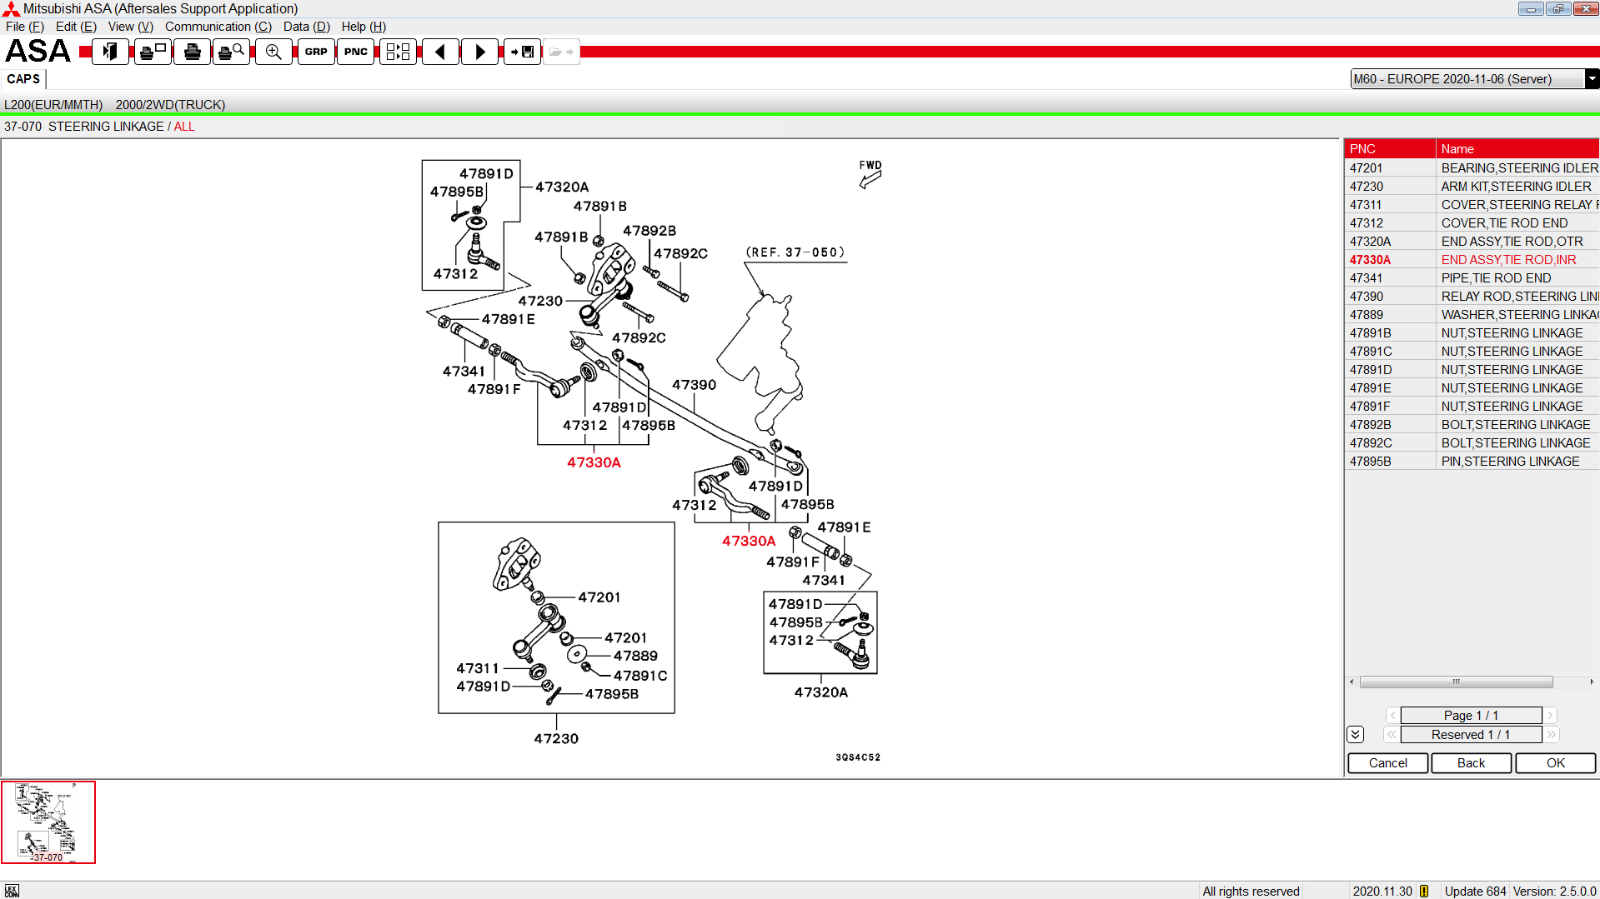The image size is (1600, 899).
Task: Click the scrollbar right arrow under parts list
Action: point(1591,682)
